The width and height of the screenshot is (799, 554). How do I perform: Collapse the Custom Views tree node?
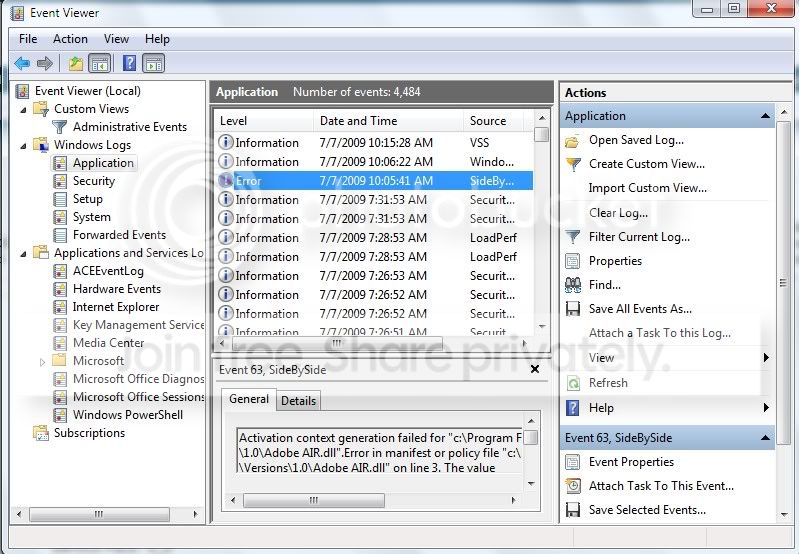(x=23, y=110)
